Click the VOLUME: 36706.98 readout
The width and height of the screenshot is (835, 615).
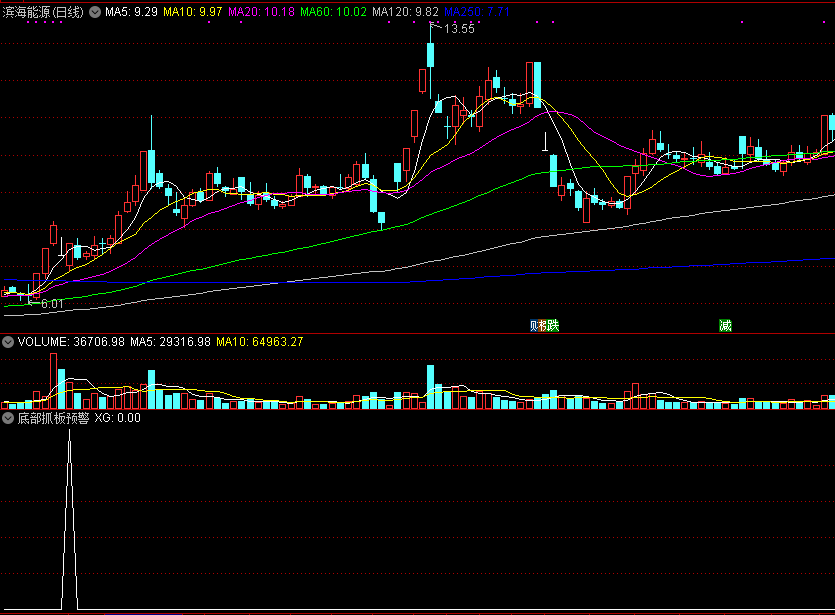coord(71,342)
